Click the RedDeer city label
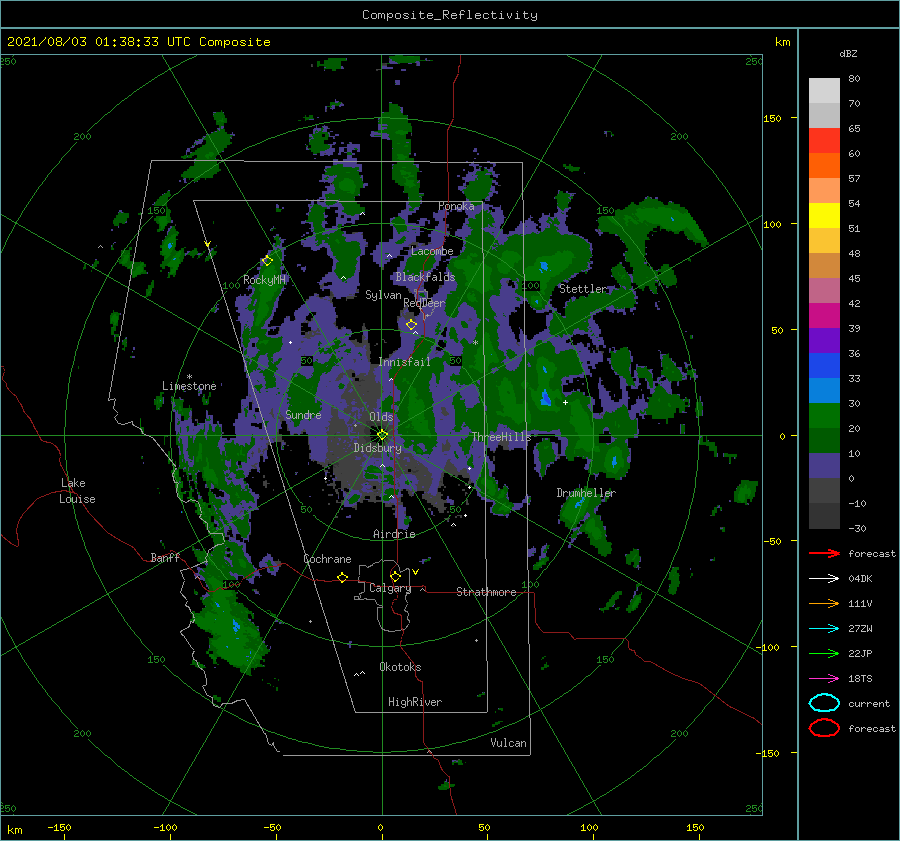 click(x=424, y=303)
